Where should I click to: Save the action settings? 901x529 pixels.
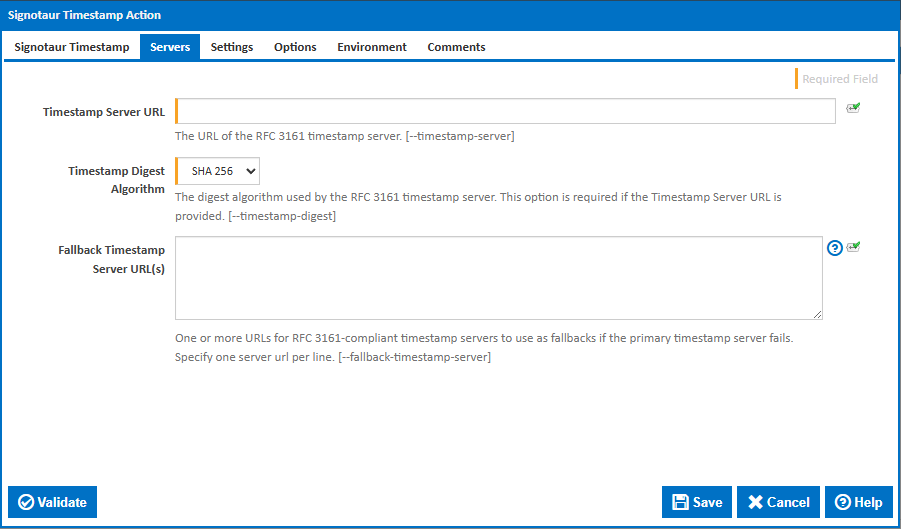(697, 502)
